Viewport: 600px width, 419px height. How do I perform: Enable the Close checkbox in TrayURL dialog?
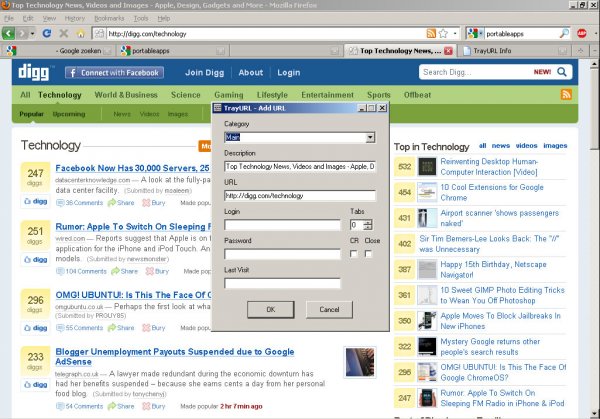tap(368, 254)
